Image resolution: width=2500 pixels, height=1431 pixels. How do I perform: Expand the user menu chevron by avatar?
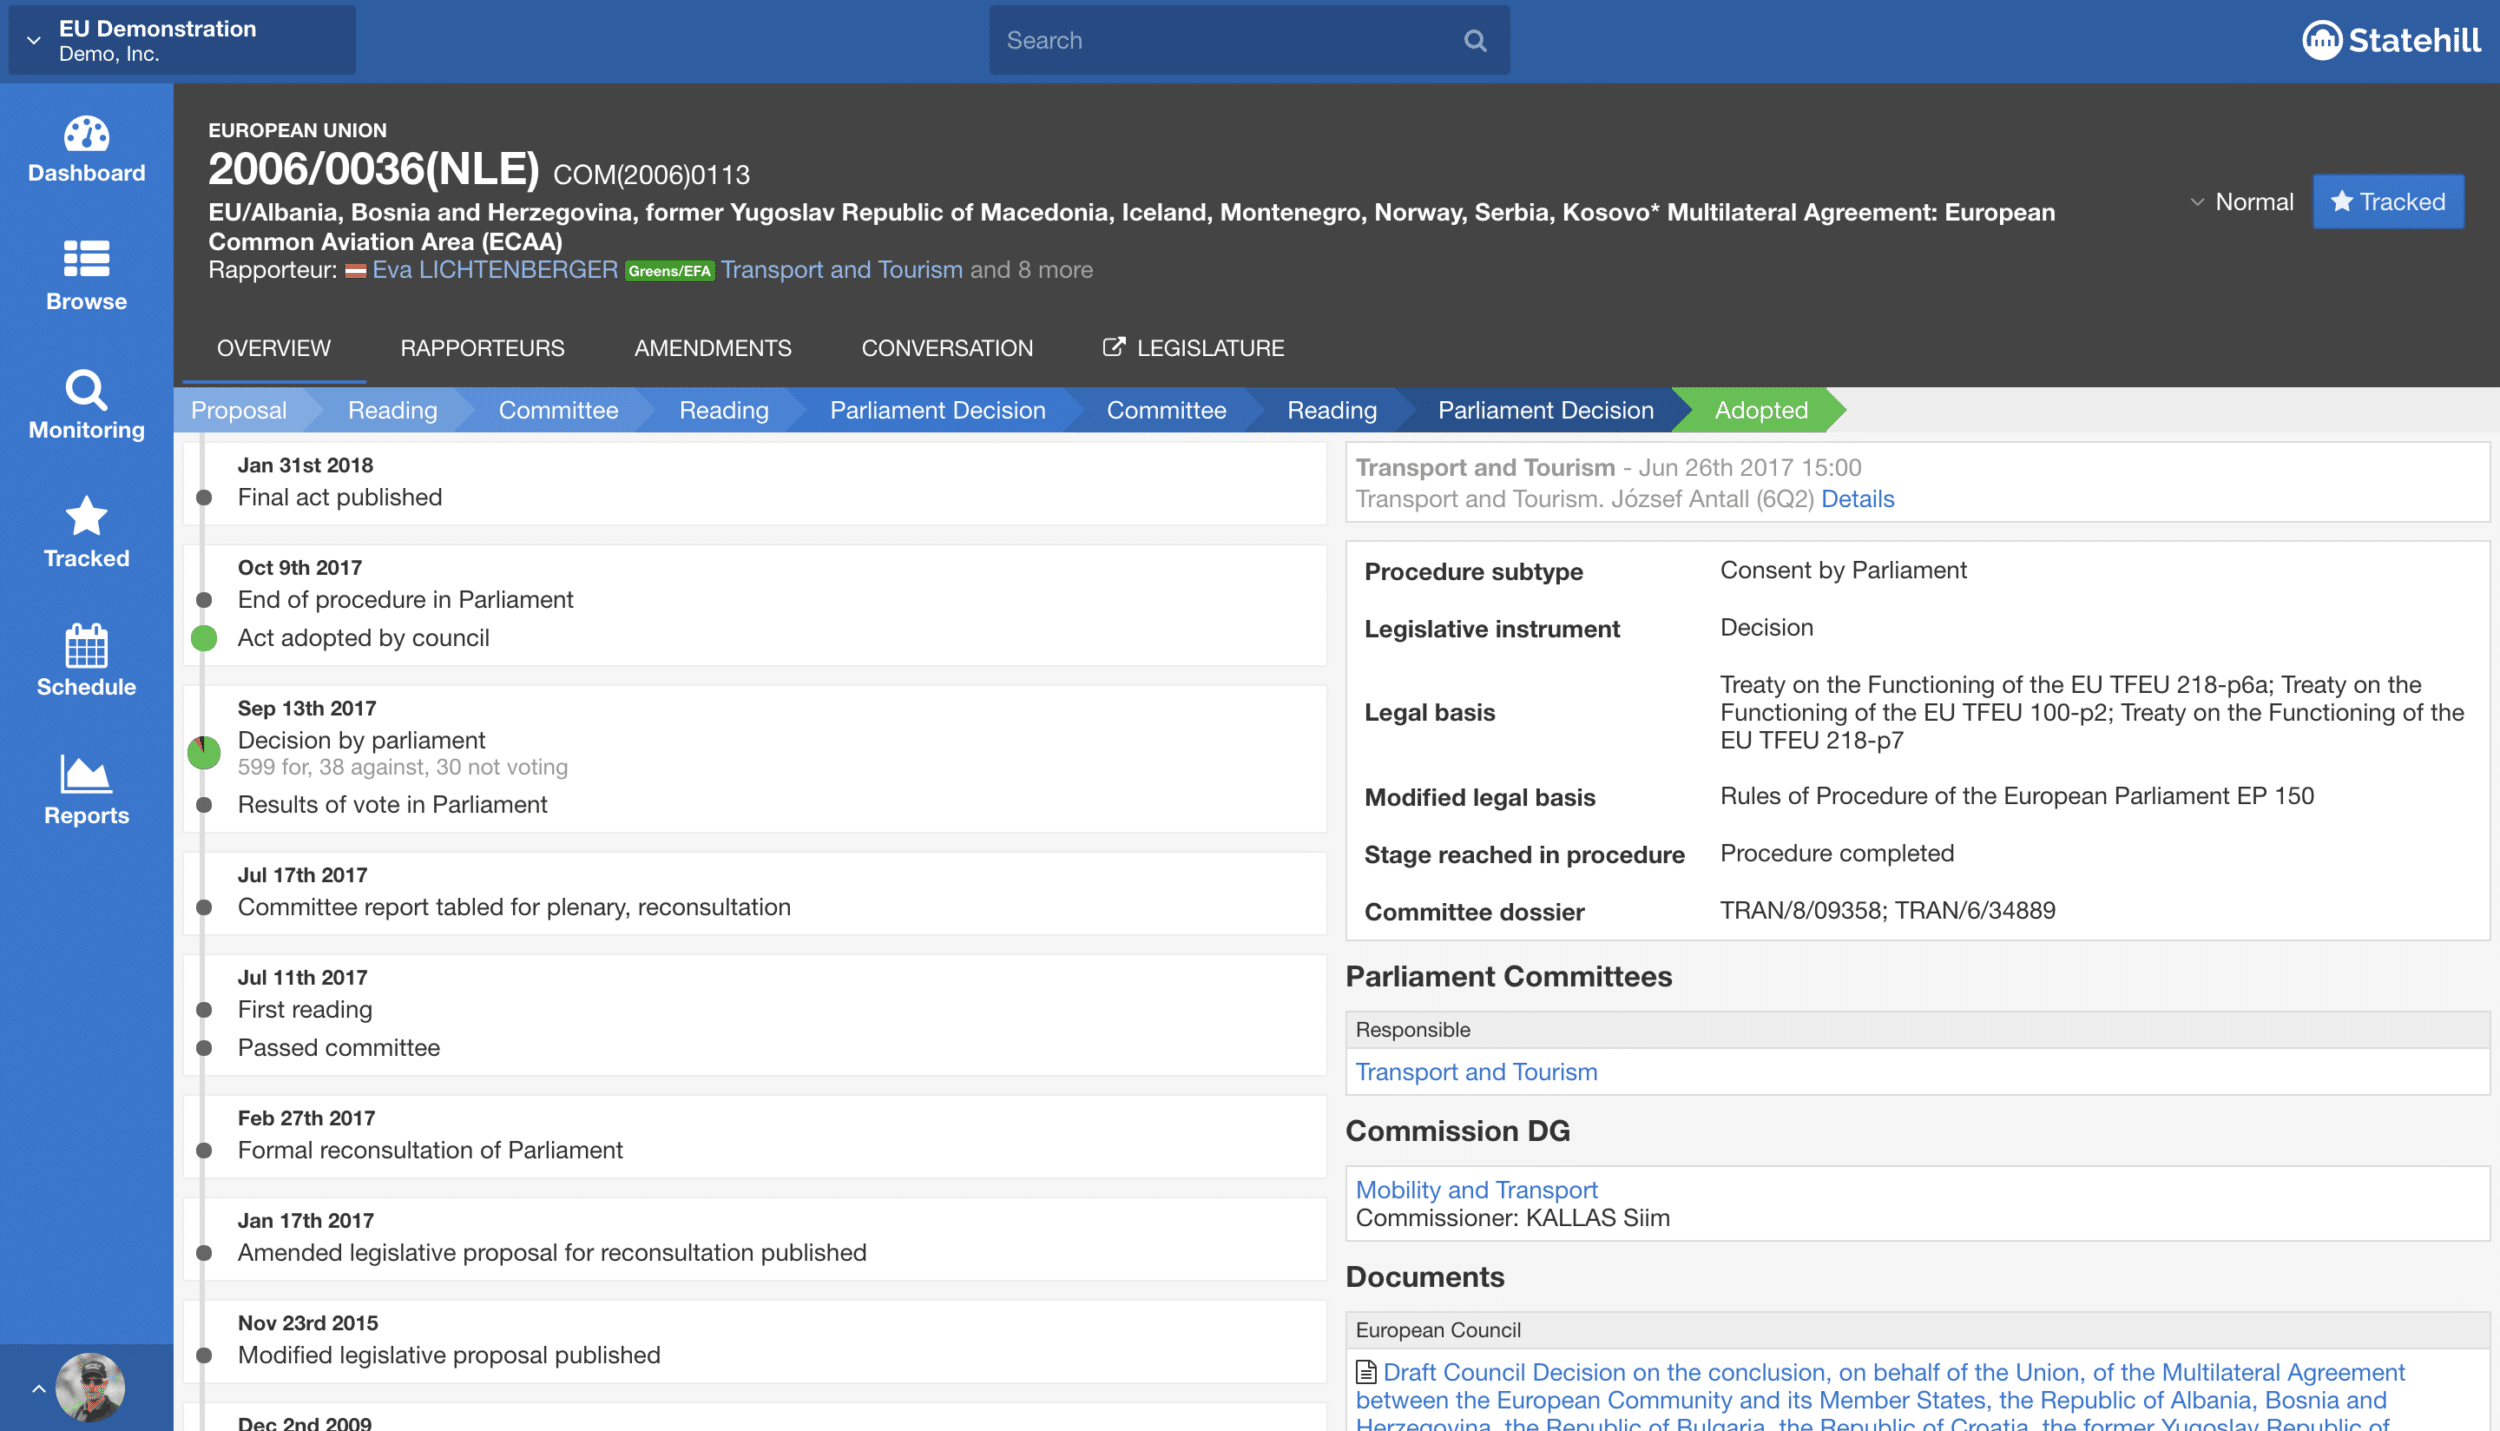pyautogui.click(x=39, y=1388)
